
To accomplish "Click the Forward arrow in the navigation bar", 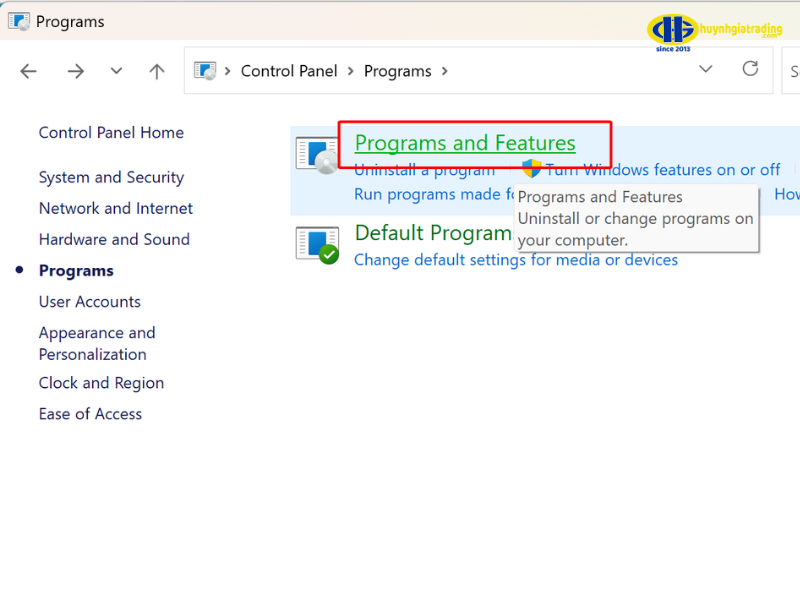I will 75,71.
